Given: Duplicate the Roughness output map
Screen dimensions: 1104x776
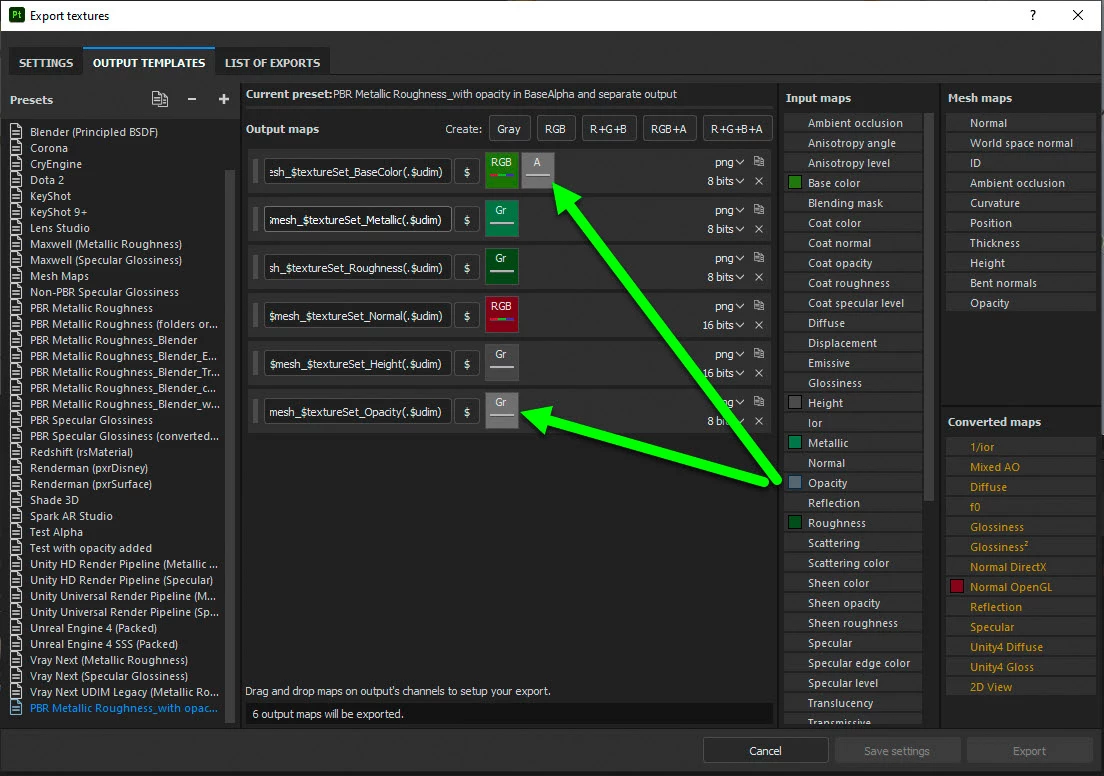Looking at the screenshot, I should [x=758, y=257].
